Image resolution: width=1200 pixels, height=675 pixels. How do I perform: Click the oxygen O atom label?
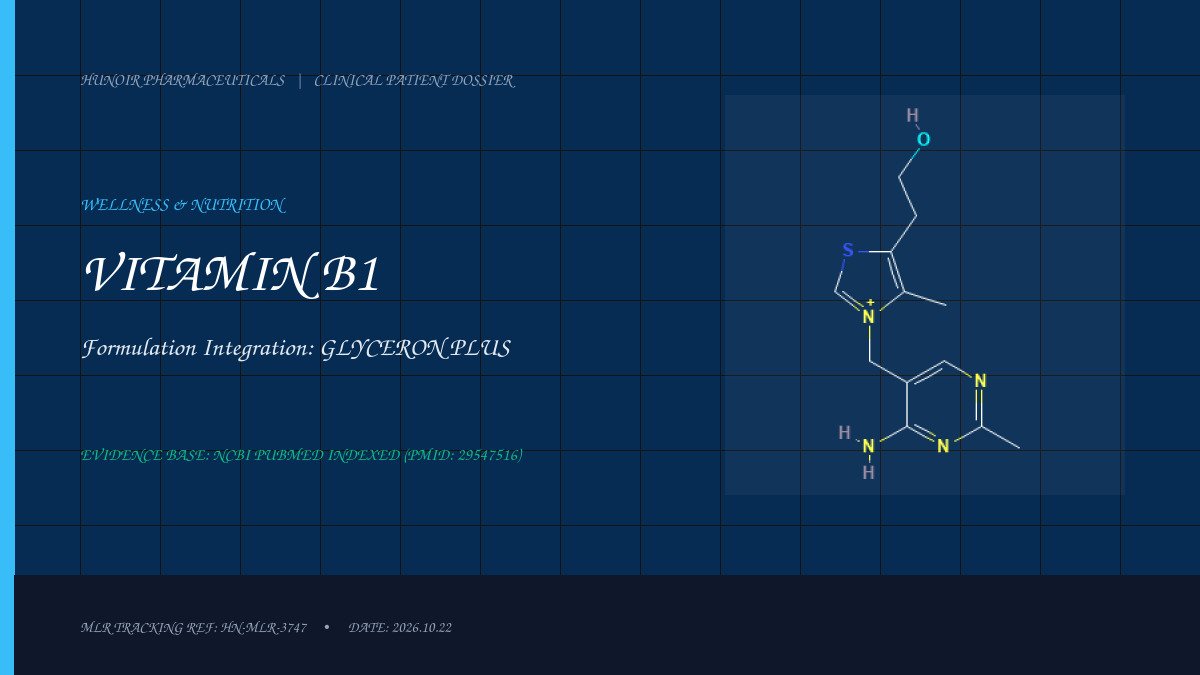point(923,140)
